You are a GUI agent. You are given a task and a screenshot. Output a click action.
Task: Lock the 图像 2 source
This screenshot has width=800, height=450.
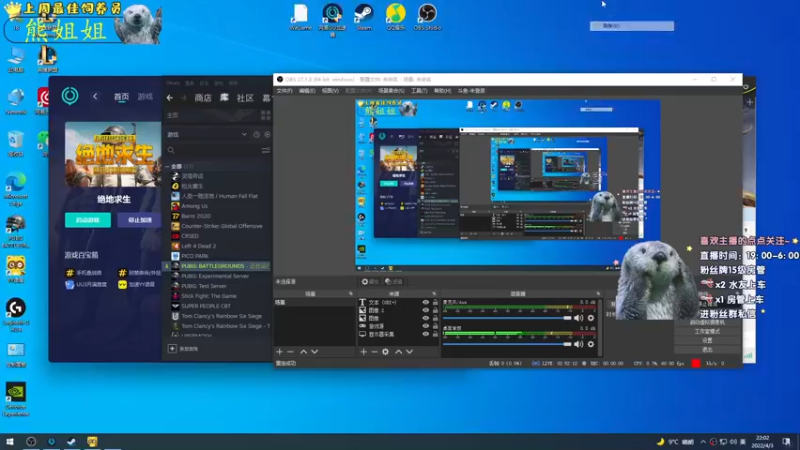click(435, 310)
